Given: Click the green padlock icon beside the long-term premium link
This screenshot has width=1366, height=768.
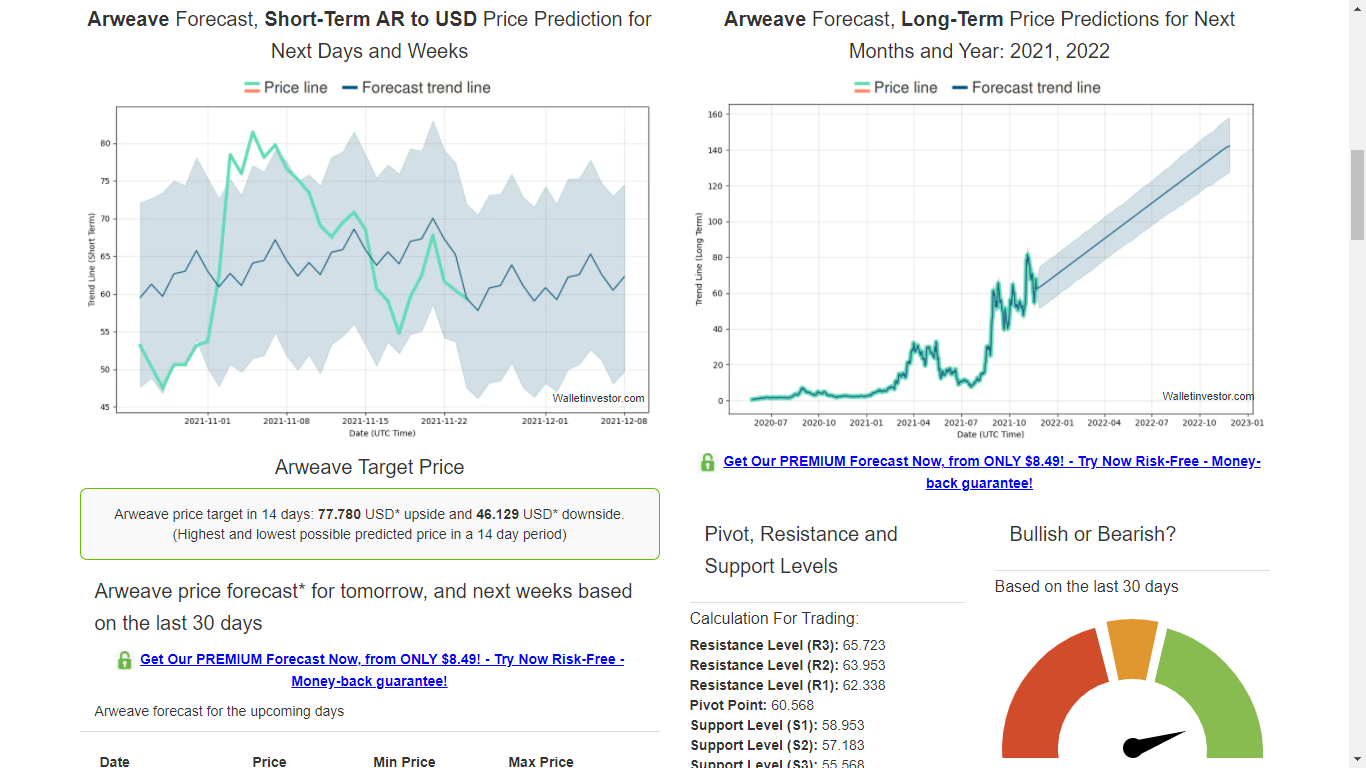Looking at the screenshot, I should coord(706,461).
